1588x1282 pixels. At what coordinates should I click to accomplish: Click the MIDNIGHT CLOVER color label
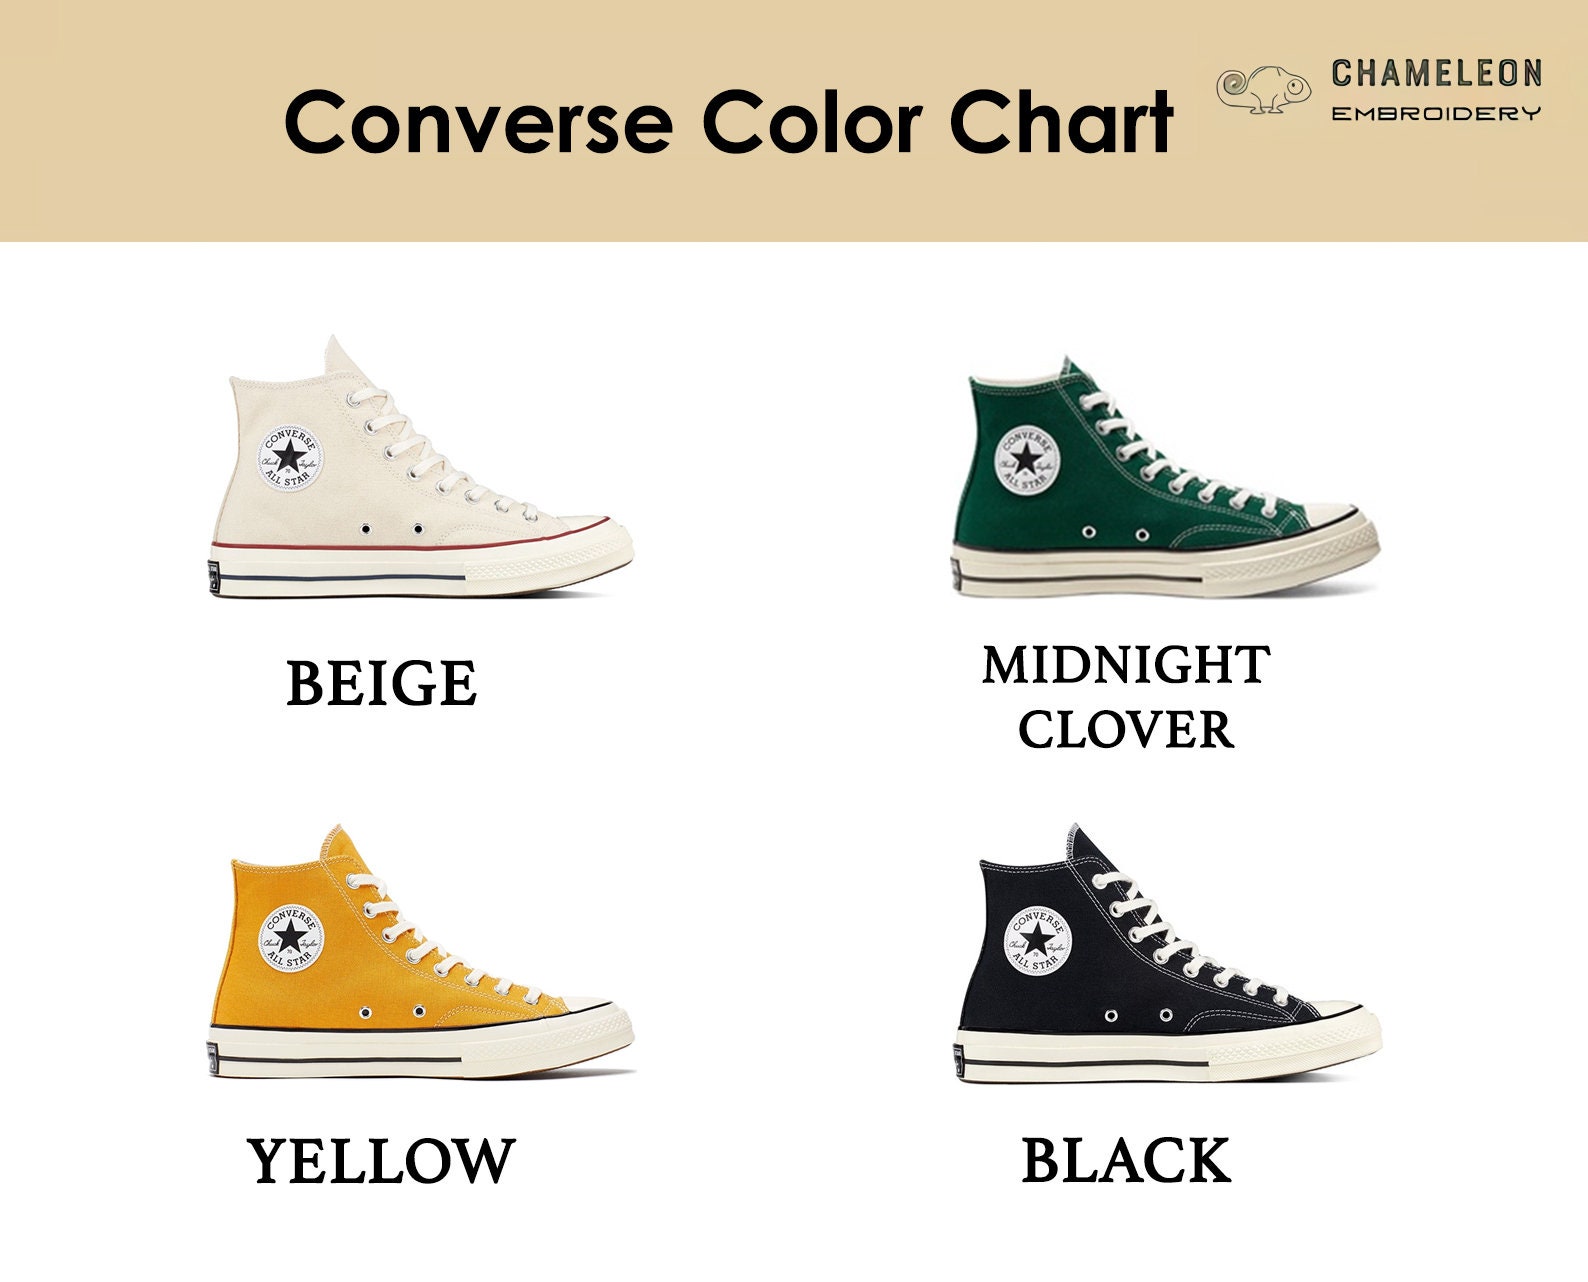1126,697
